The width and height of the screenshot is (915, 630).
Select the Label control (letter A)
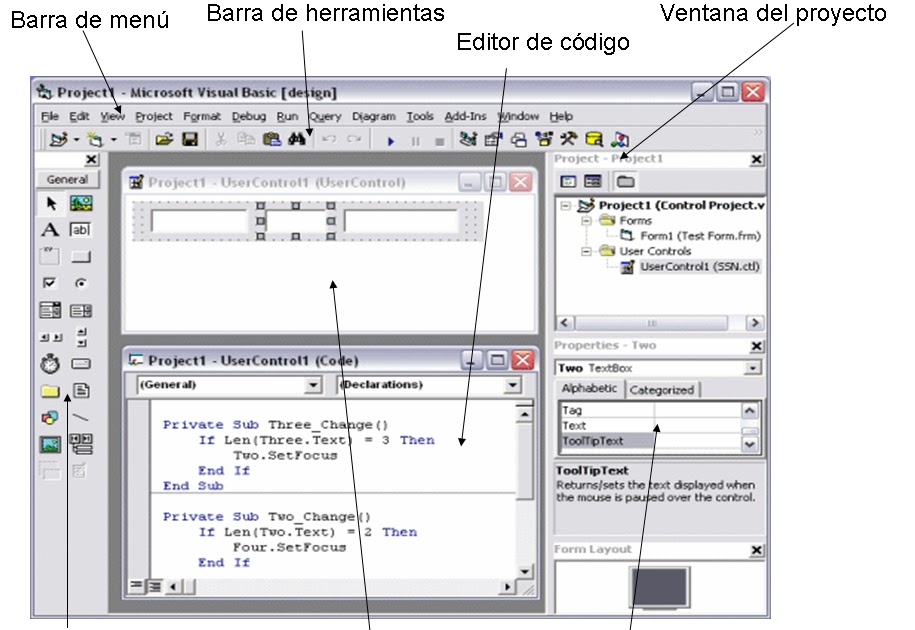click(x=50, y=230)
